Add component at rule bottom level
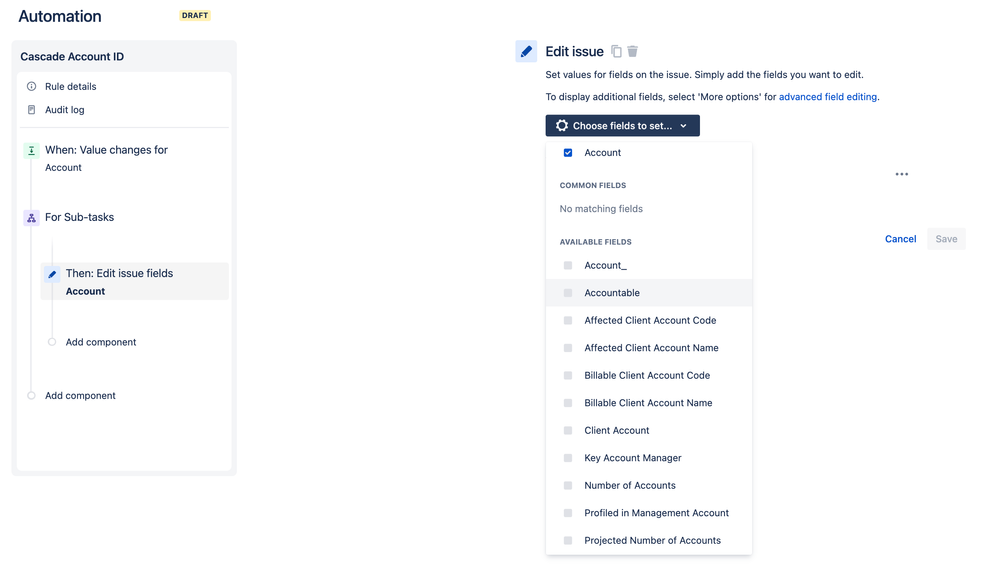Viewport: 998px width, 574px height. (80, 396)
